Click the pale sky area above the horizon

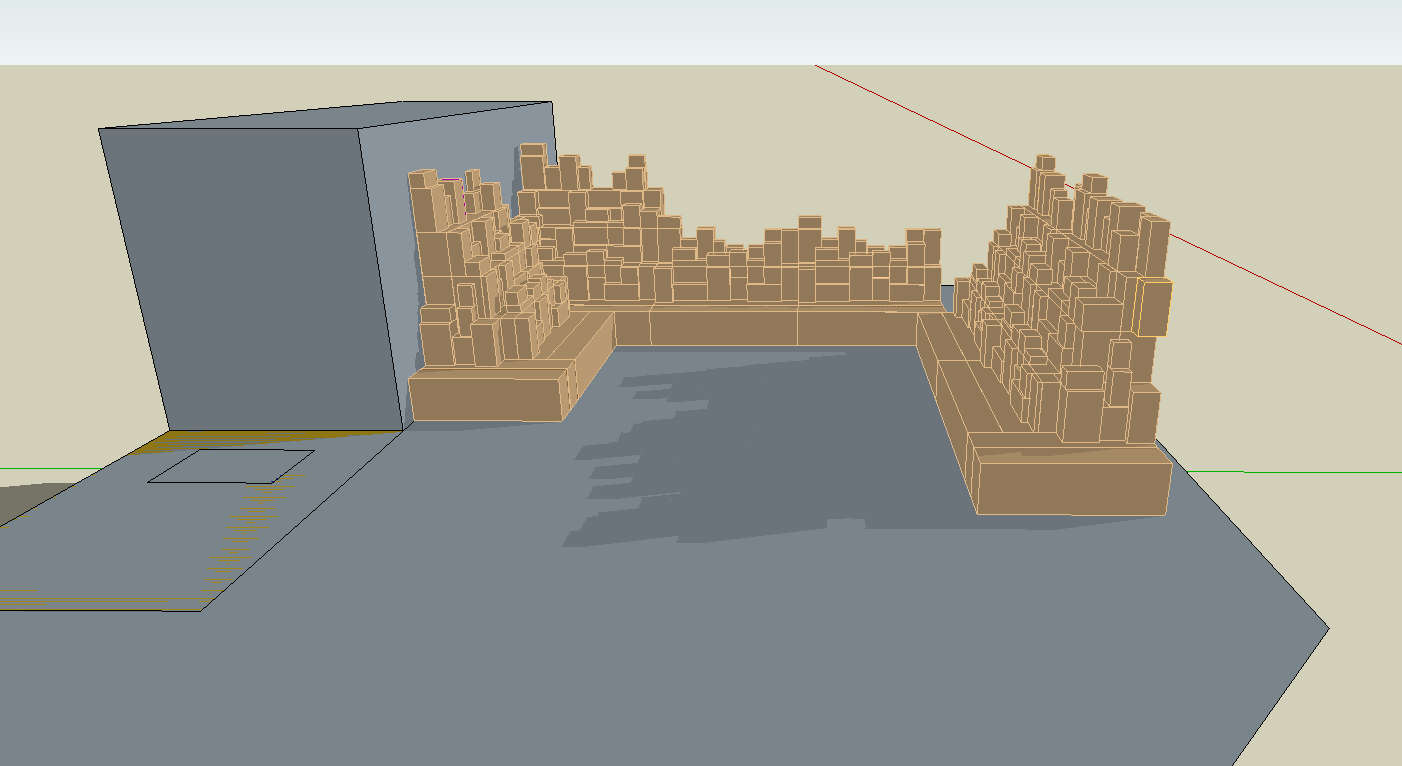tap(700, 30)
